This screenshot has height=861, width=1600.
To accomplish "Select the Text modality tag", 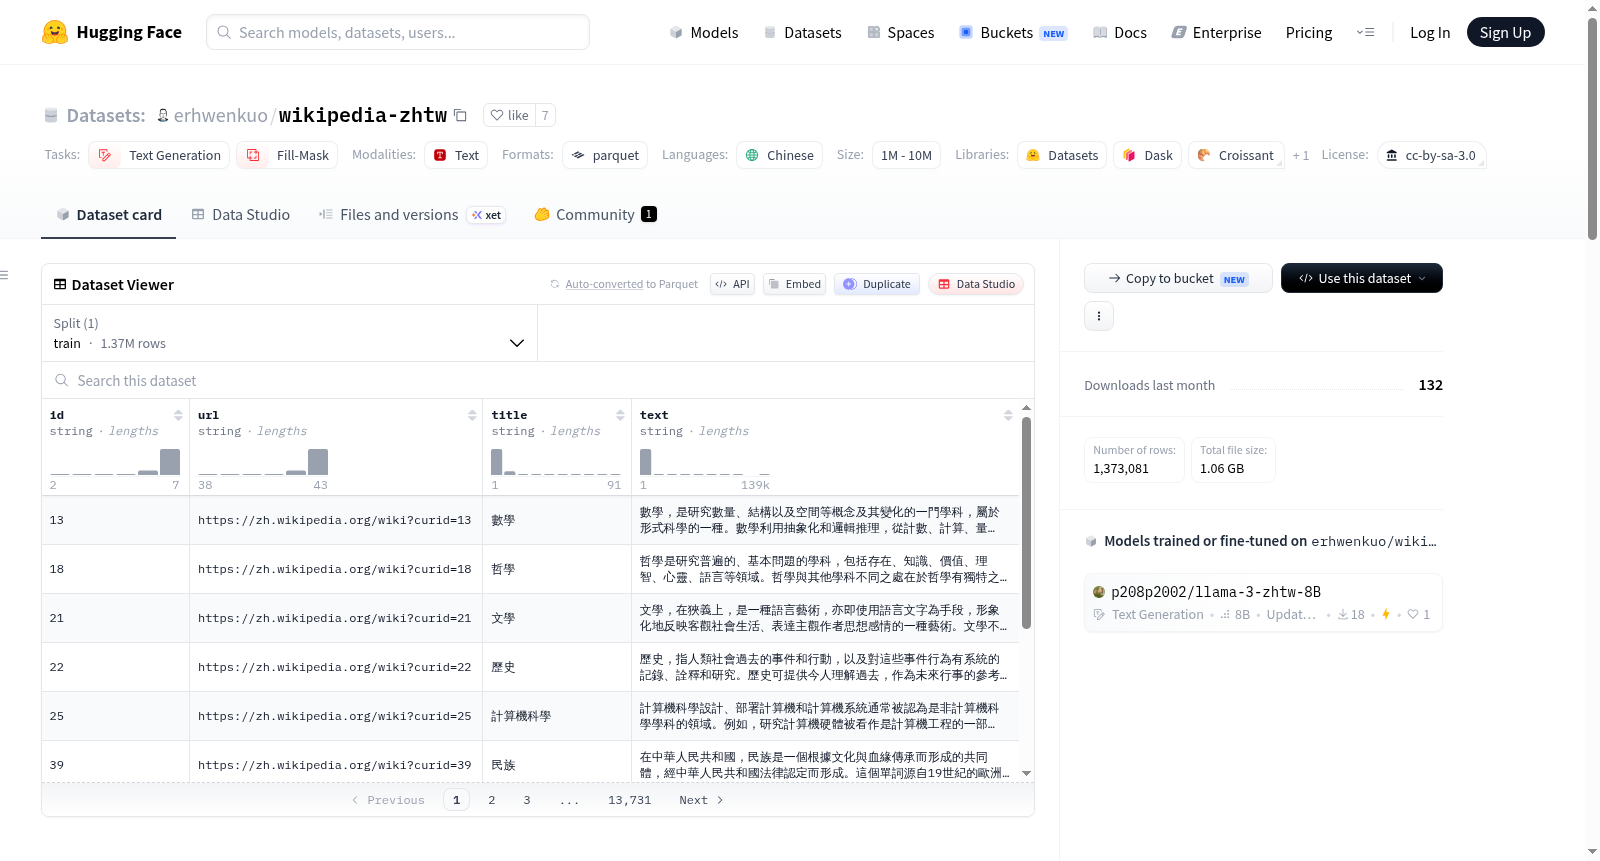I will point(456,155).
